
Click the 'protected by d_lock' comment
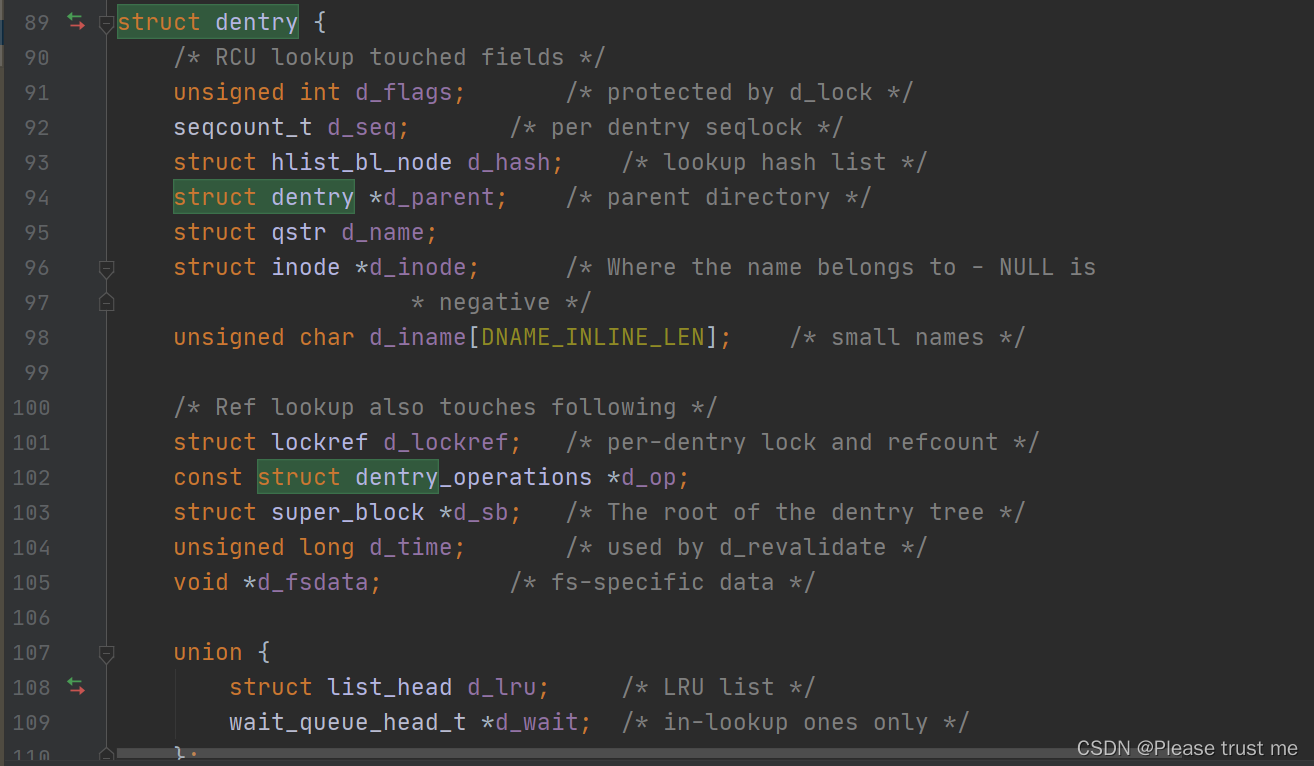tap(740, 92)
